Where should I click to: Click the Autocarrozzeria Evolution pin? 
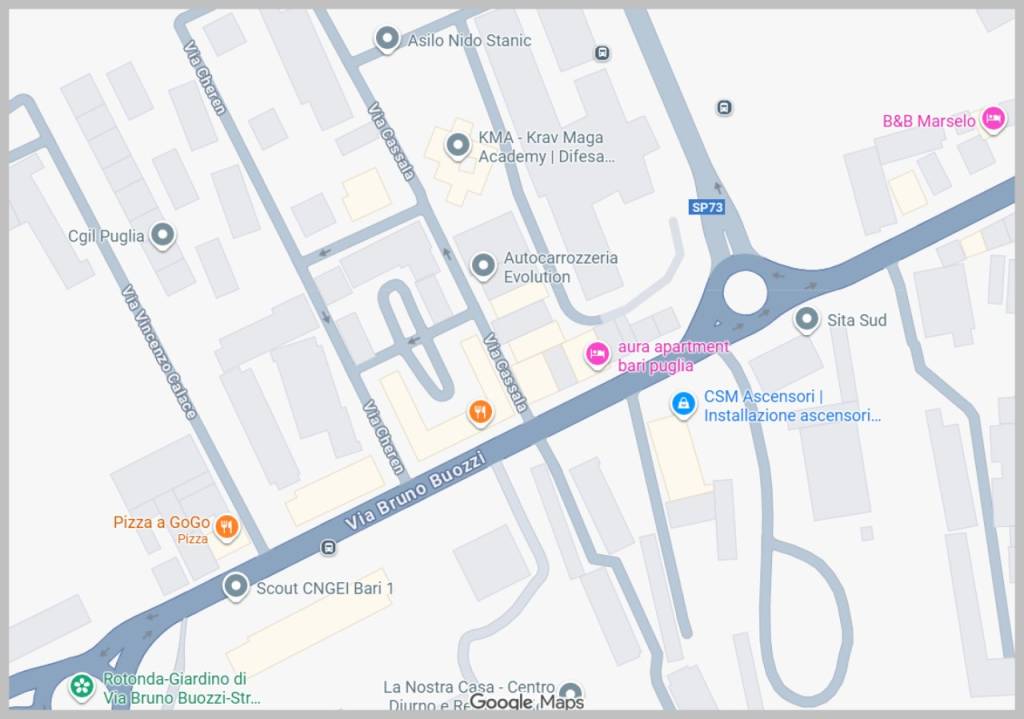pos(483,266)
